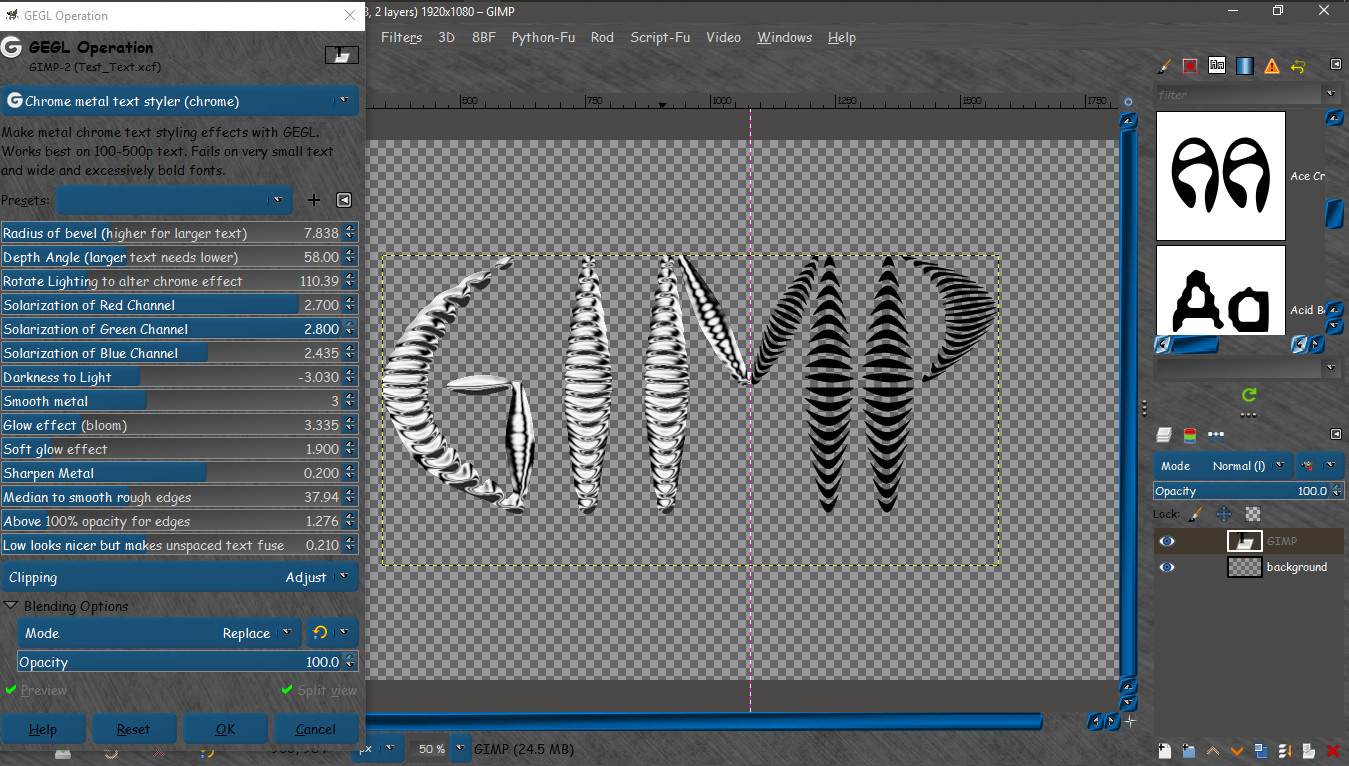Adjust the layer Opacity slider in Layers panel
The height and width of the screenshot is (766, 1349).
coord(1248,491)
